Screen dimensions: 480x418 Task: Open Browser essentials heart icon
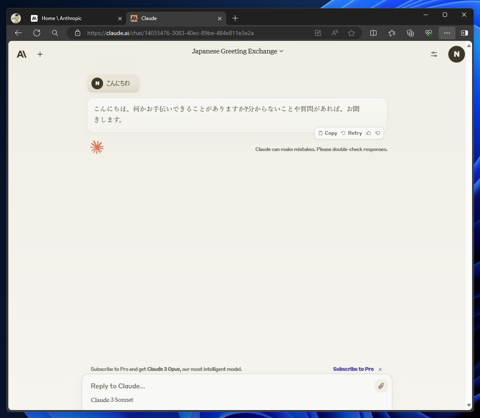pos(428,33)
